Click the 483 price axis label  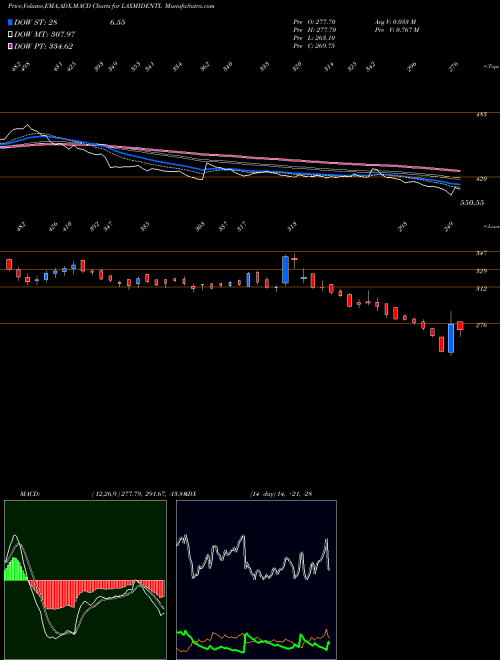pyautogui.click(x=481, y=114)
